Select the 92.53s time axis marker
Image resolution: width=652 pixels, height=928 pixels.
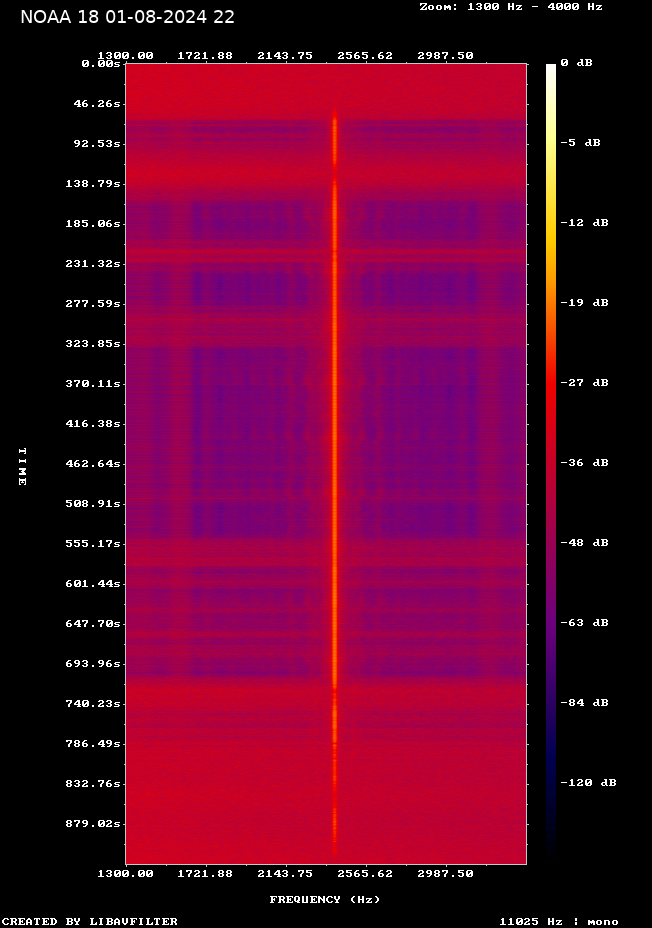point(97,143)
